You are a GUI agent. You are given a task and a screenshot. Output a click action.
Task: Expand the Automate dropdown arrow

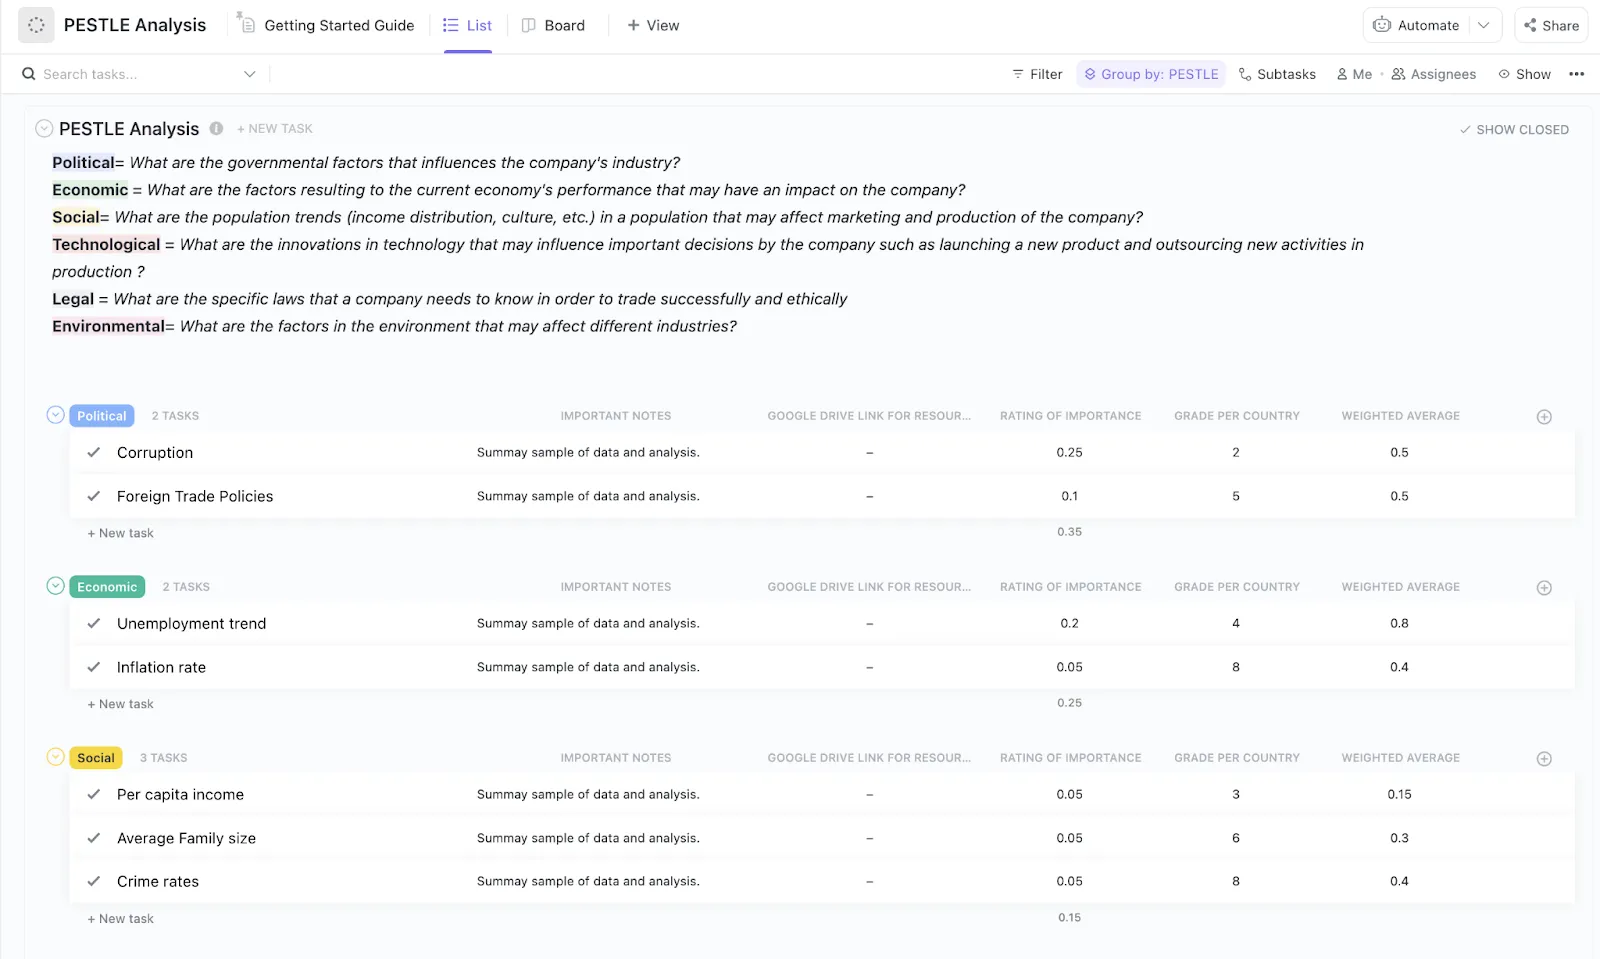tap(1484, 25)
